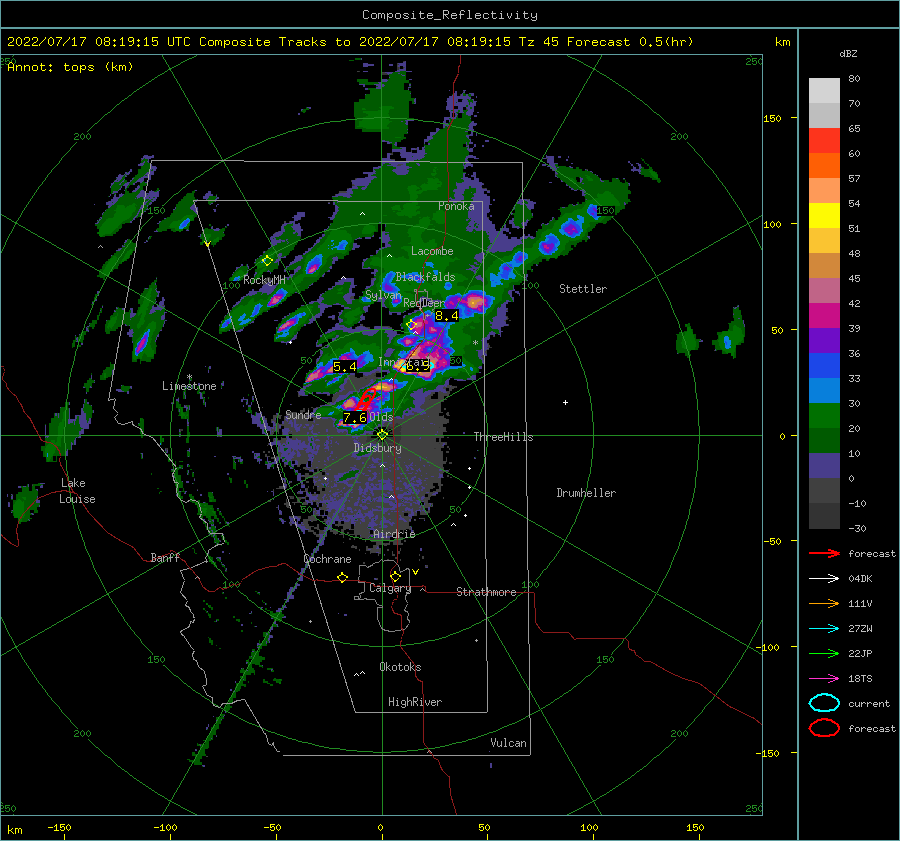Click the Vulcan city label
900x841 pixels.
coord(508,743)
